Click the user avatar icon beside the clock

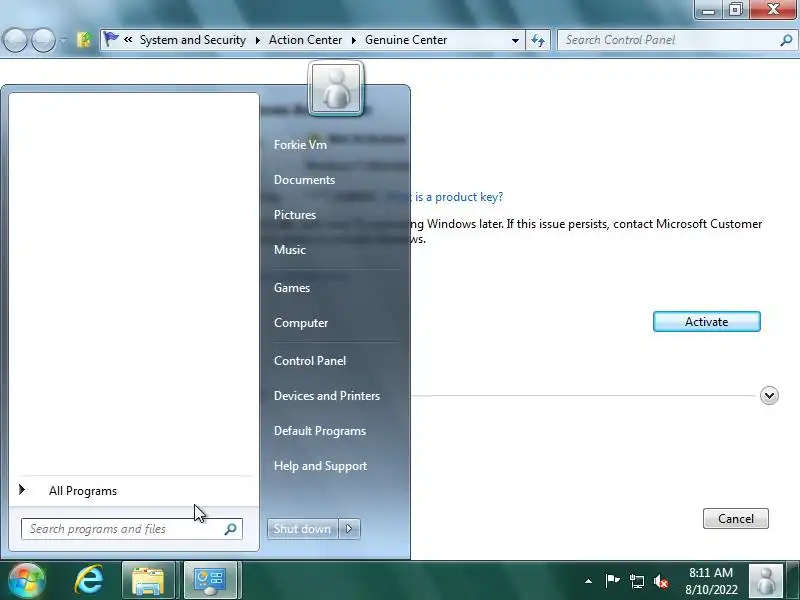765,580
